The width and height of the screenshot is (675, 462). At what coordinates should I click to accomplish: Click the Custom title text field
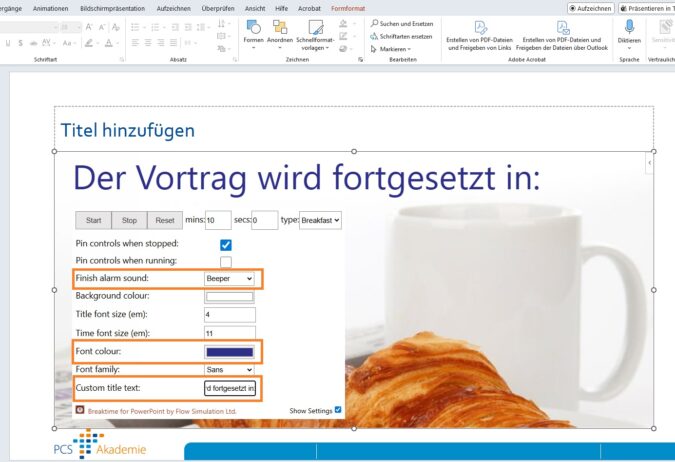tap(230, 388)
